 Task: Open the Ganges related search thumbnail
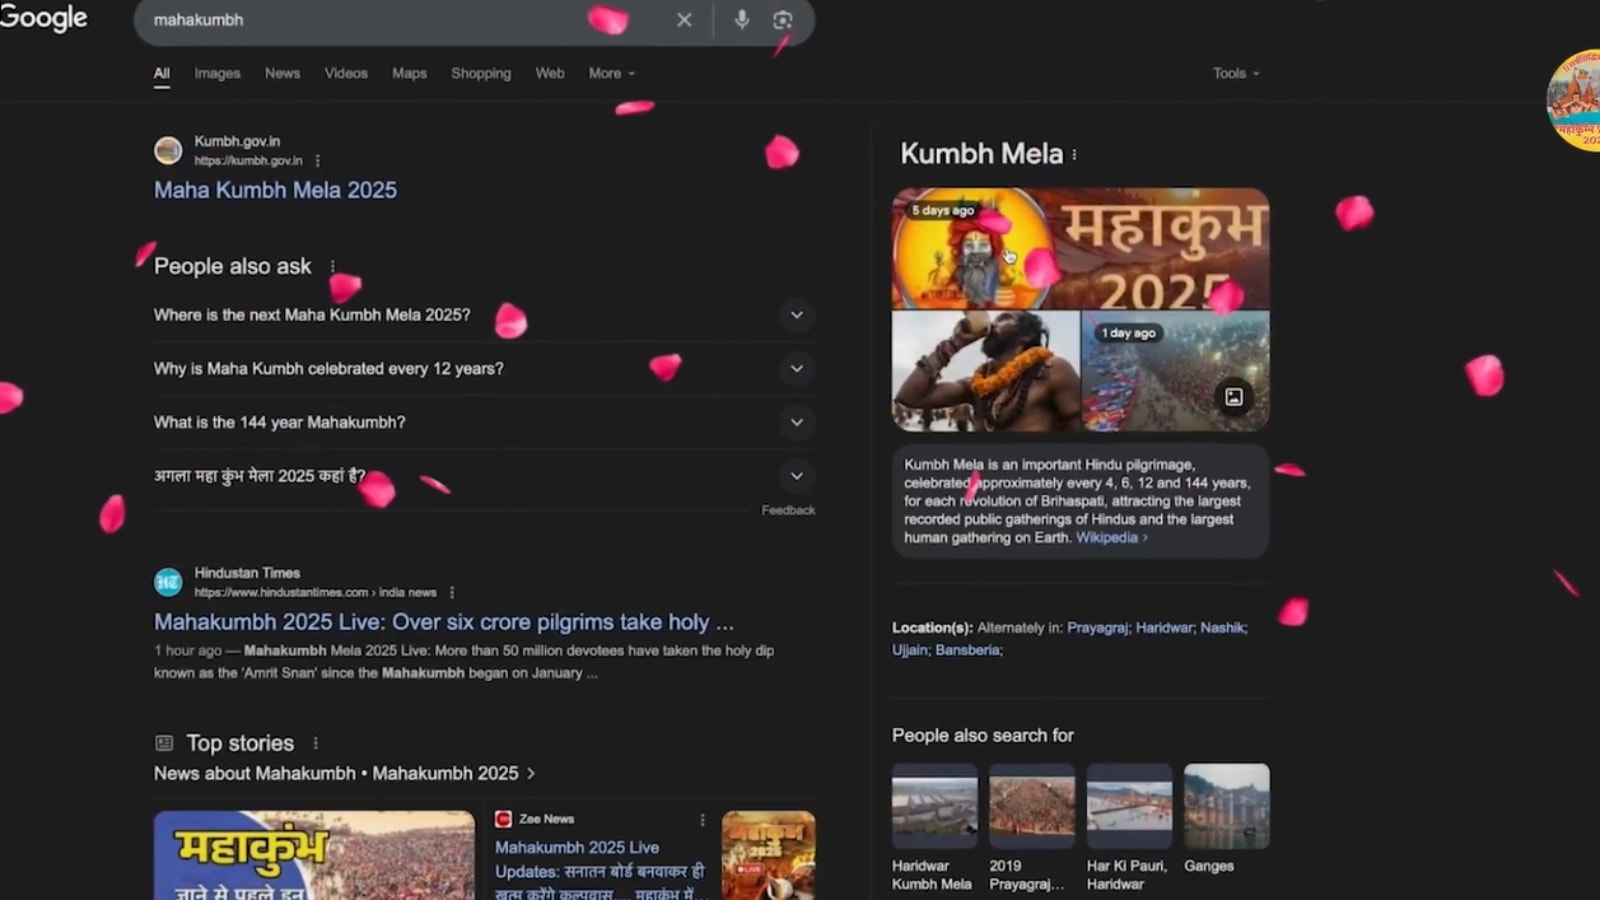coord(1226,807)
